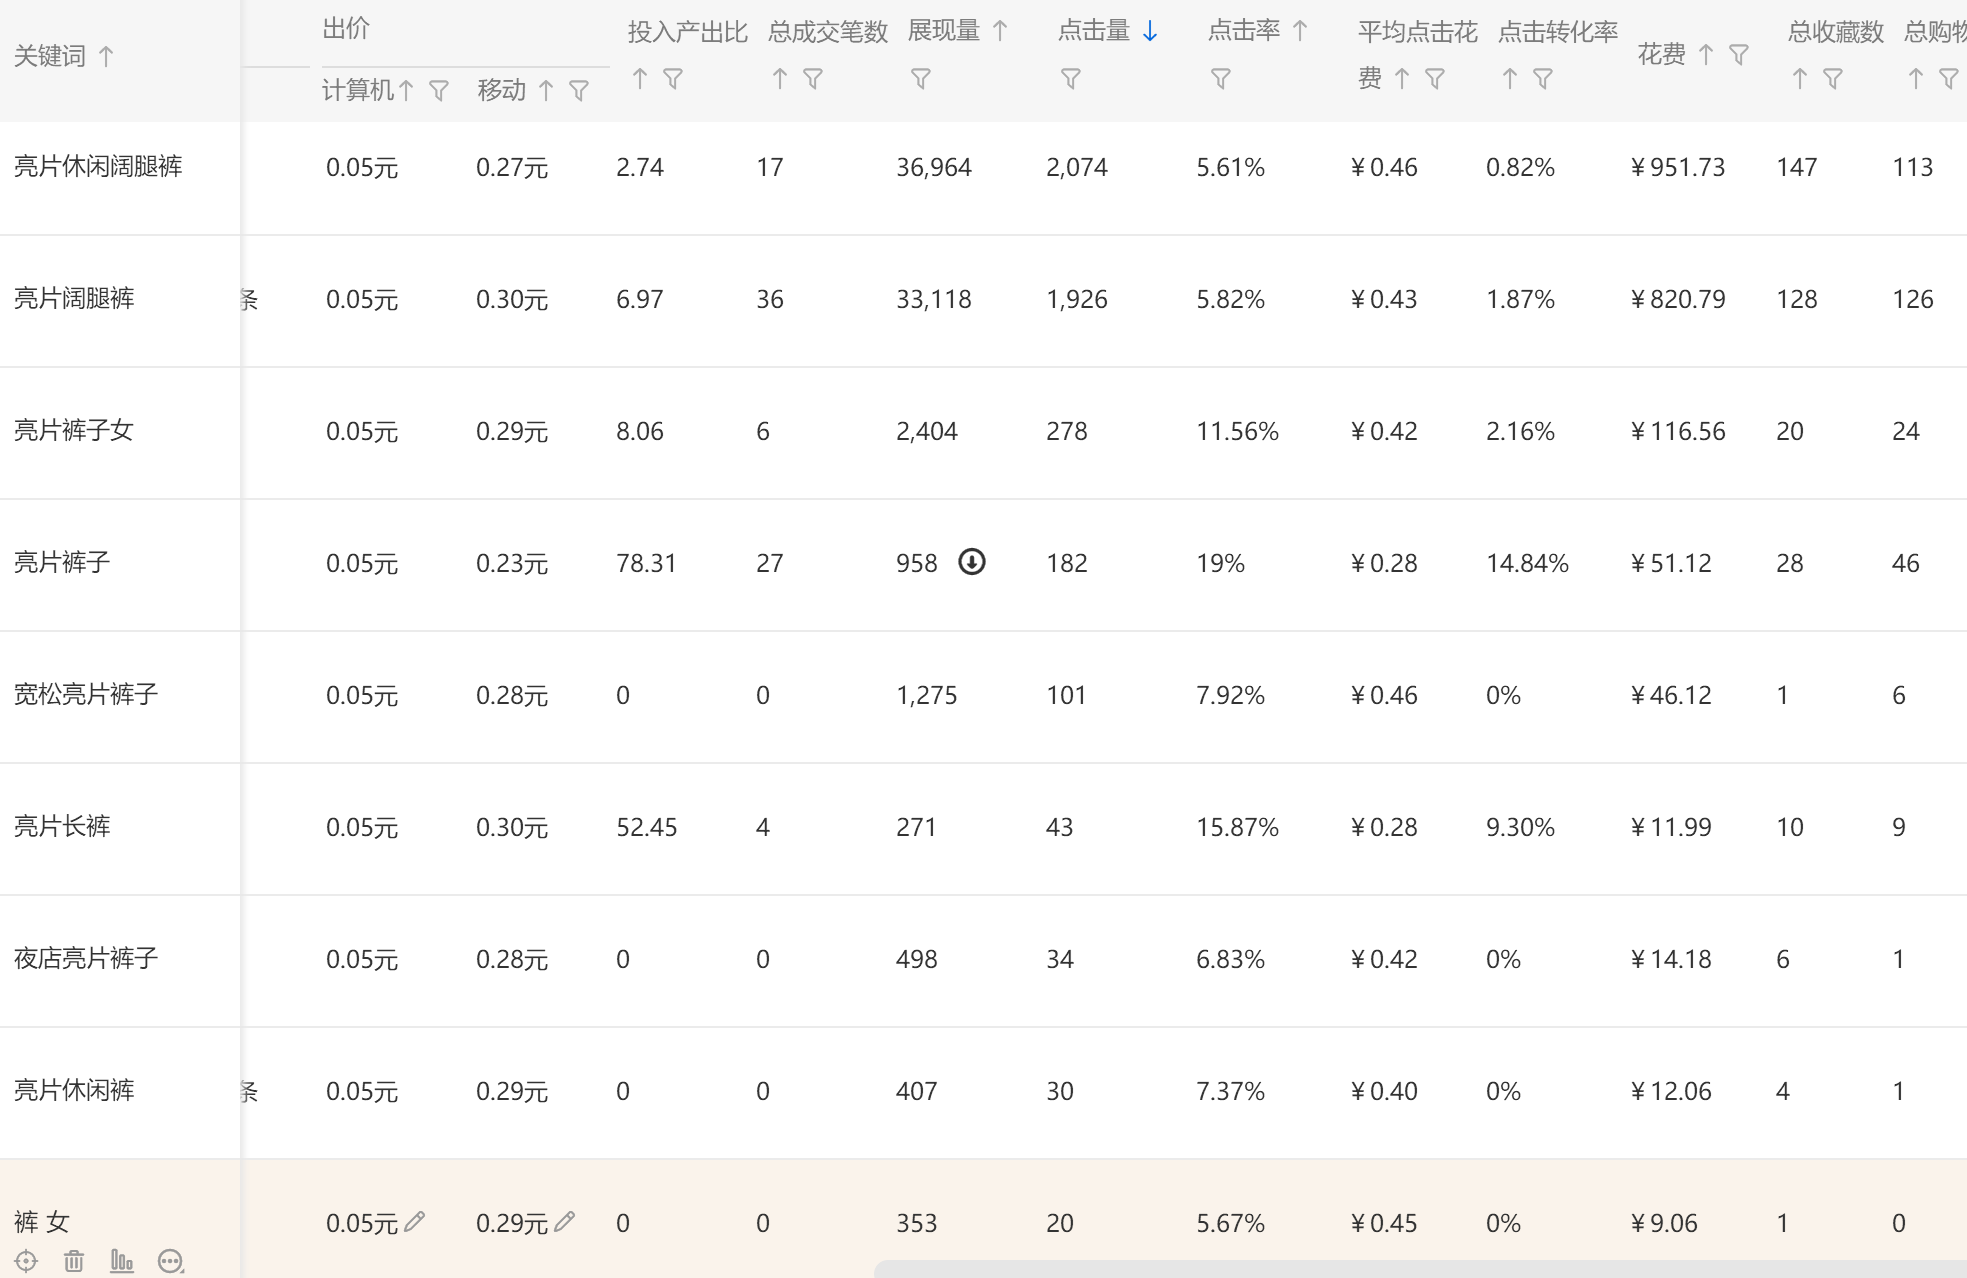Image resolution: width=1967 pixels, height=1278 pixels.
Task: Select keyword 亮片休闲裤
Action: pyautogui.click(x=74, y=1090)
